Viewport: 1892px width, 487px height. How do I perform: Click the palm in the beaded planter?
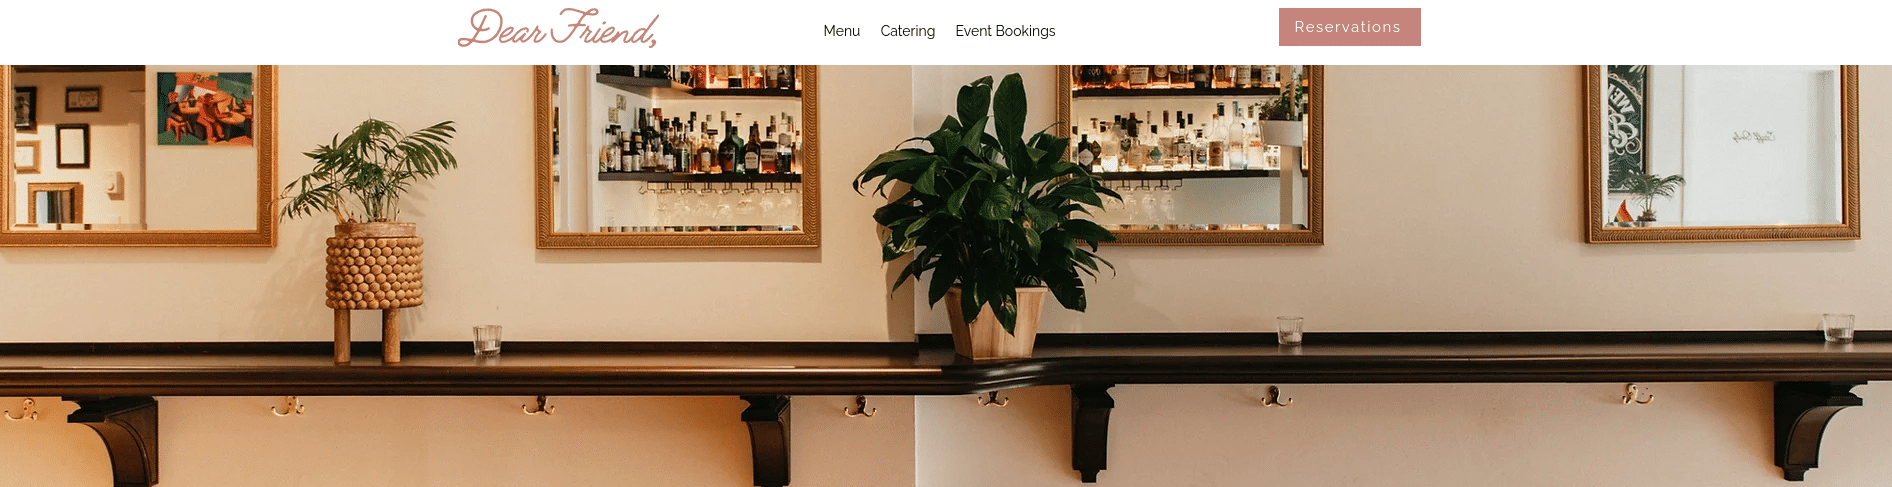[368, 170]
